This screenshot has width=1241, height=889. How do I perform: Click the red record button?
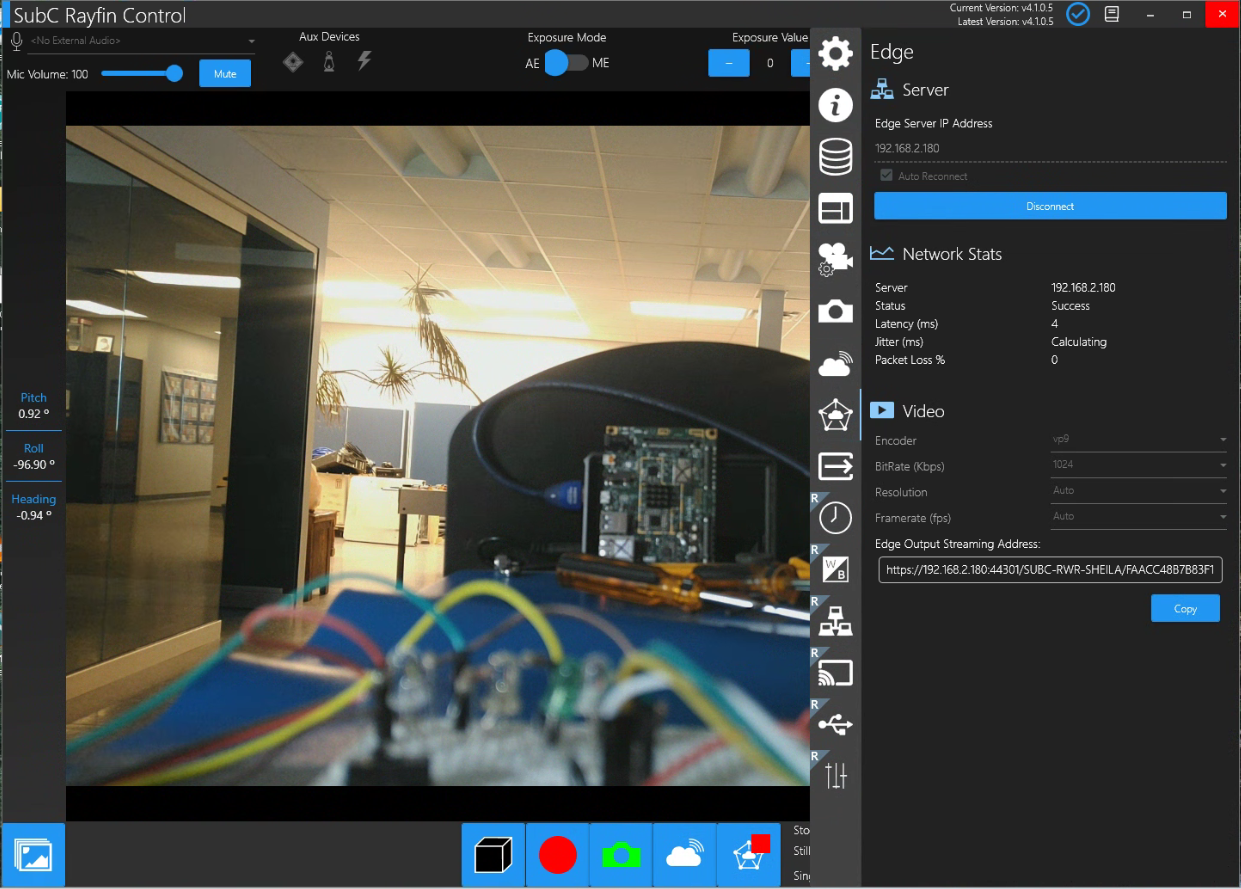point(557,855)
